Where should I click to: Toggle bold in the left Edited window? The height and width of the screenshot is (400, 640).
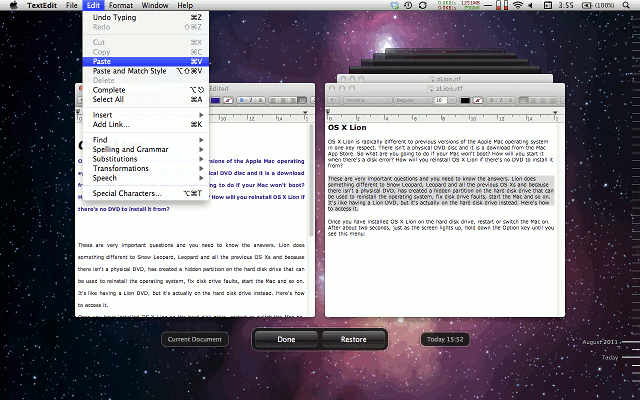(242, 100)
